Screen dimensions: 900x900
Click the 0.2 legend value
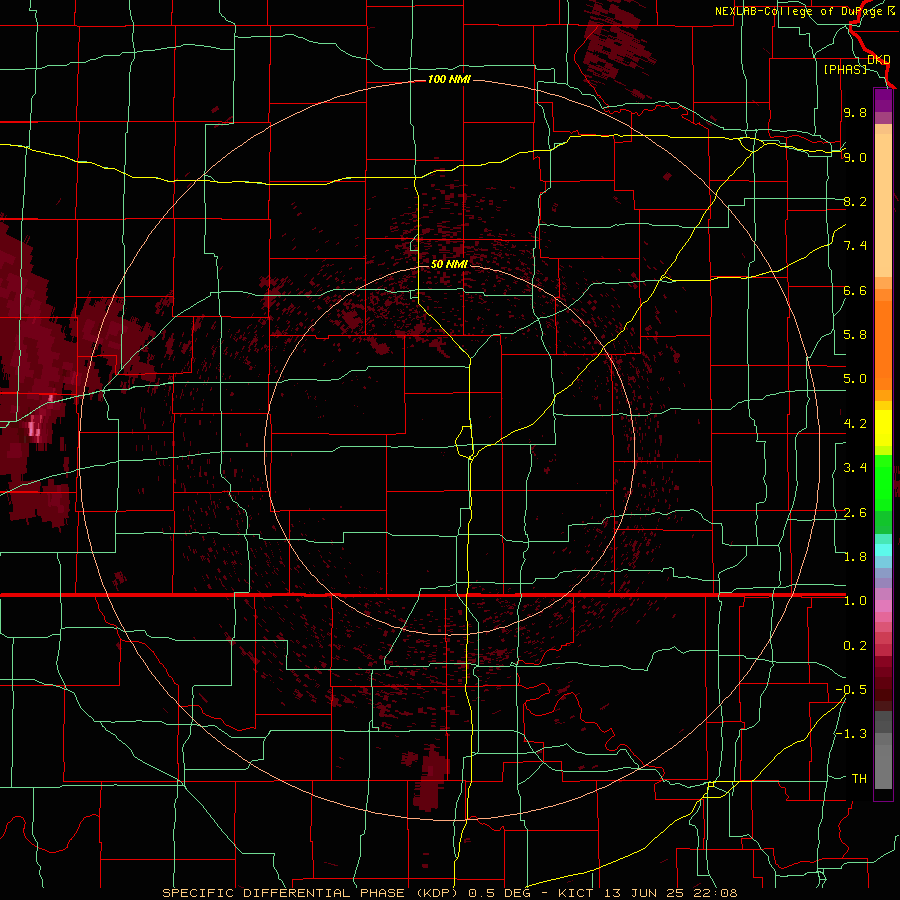point(855,646)
